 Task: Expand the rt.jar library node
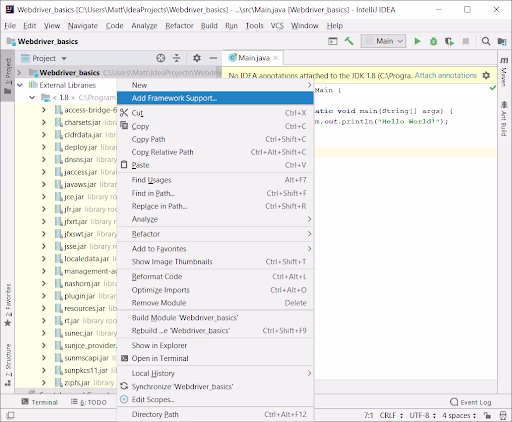[44, 321]
